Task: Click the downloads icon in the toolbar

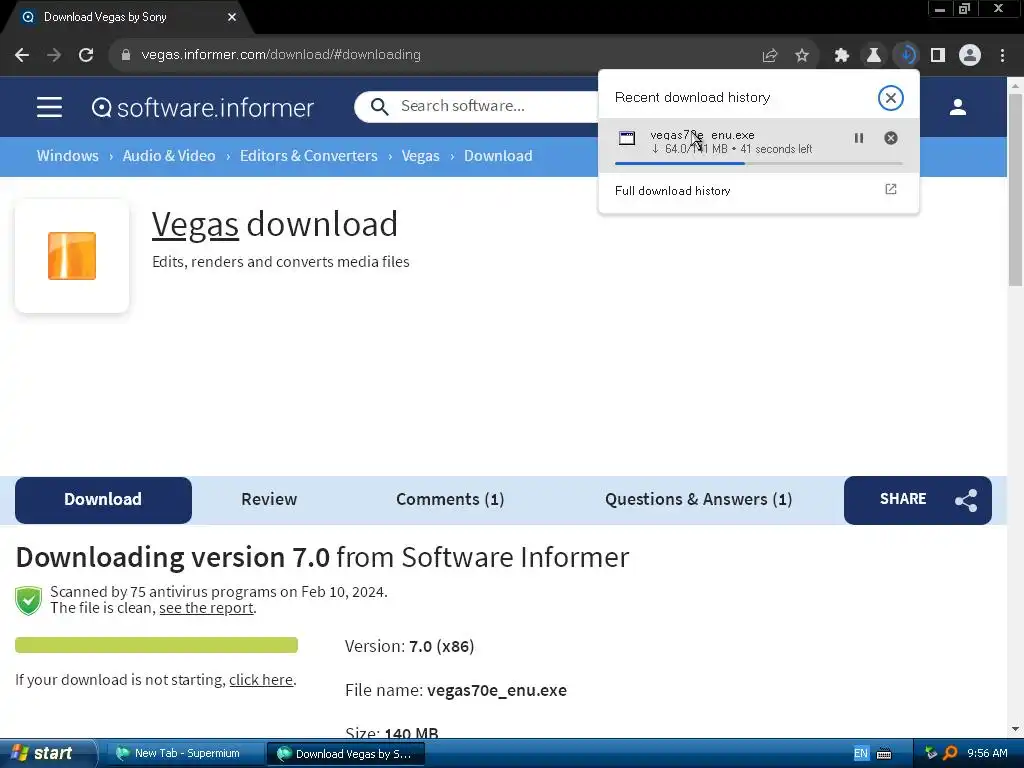Action: [906, 55]
